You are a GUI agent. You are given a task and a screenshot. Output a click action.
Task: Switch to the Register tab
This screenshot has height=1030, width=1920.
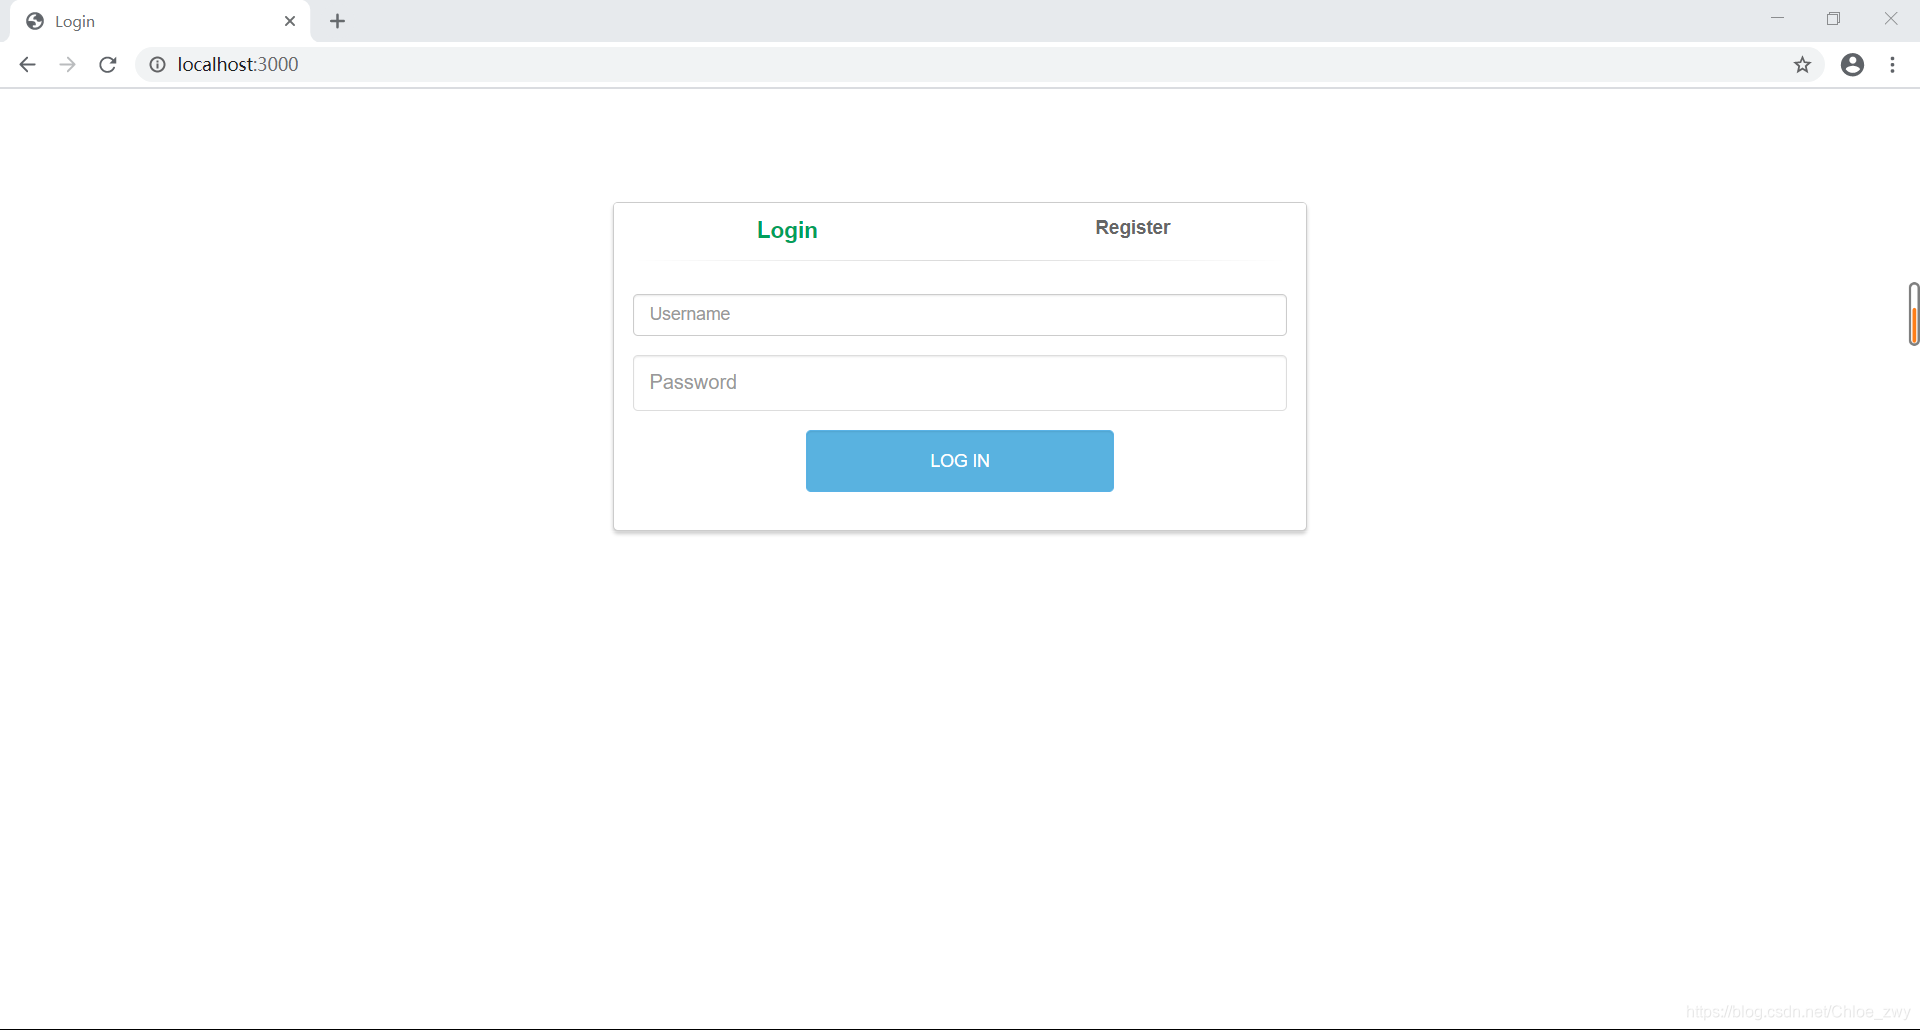[1132, 228]
